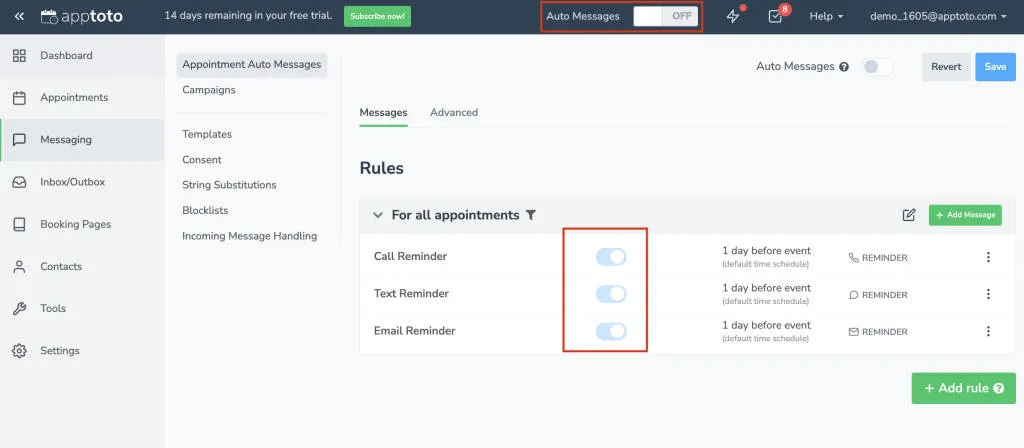Open Incoming Message Handling submenu item
This screenshot has width=1024, height=448.
tap(249, 236)
